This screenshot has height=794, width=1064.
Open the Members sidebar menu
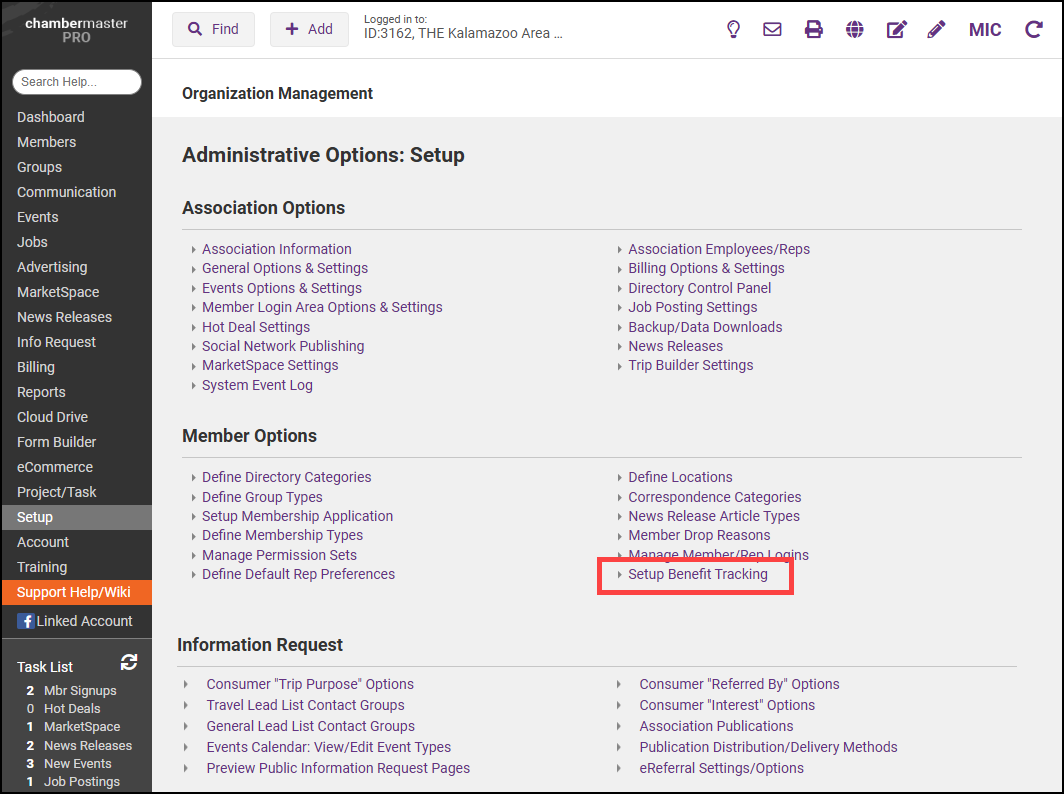coord(46,142)
